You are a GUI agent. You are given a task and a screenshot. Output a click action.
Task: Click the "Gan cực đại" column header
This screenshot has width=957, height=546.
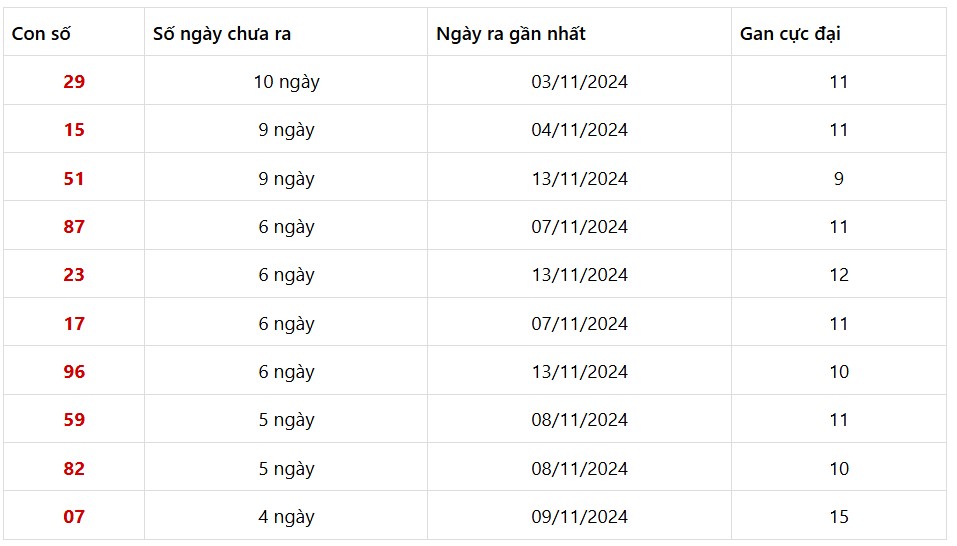coord(789,34)
